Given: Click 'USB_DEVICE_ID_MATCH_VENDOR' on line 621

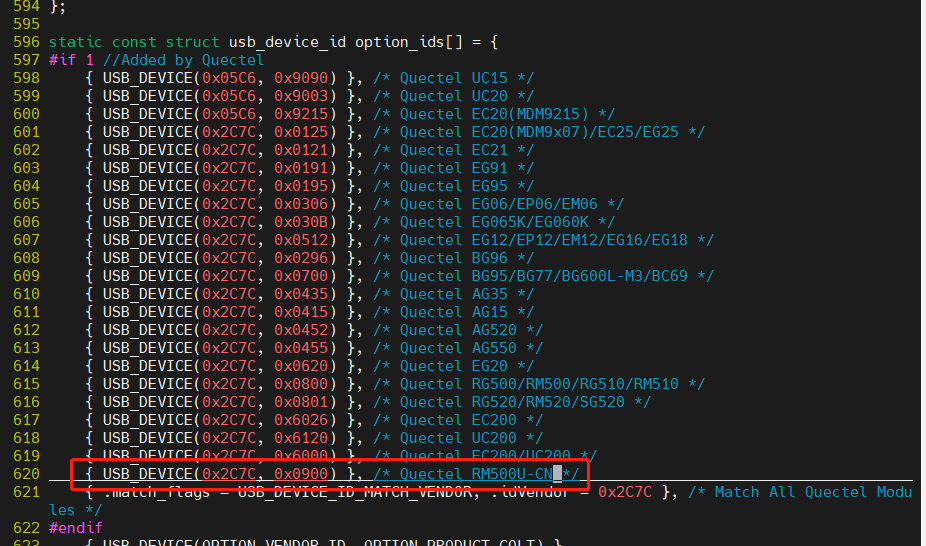Looking at the screenshot, I should (354, 492).
